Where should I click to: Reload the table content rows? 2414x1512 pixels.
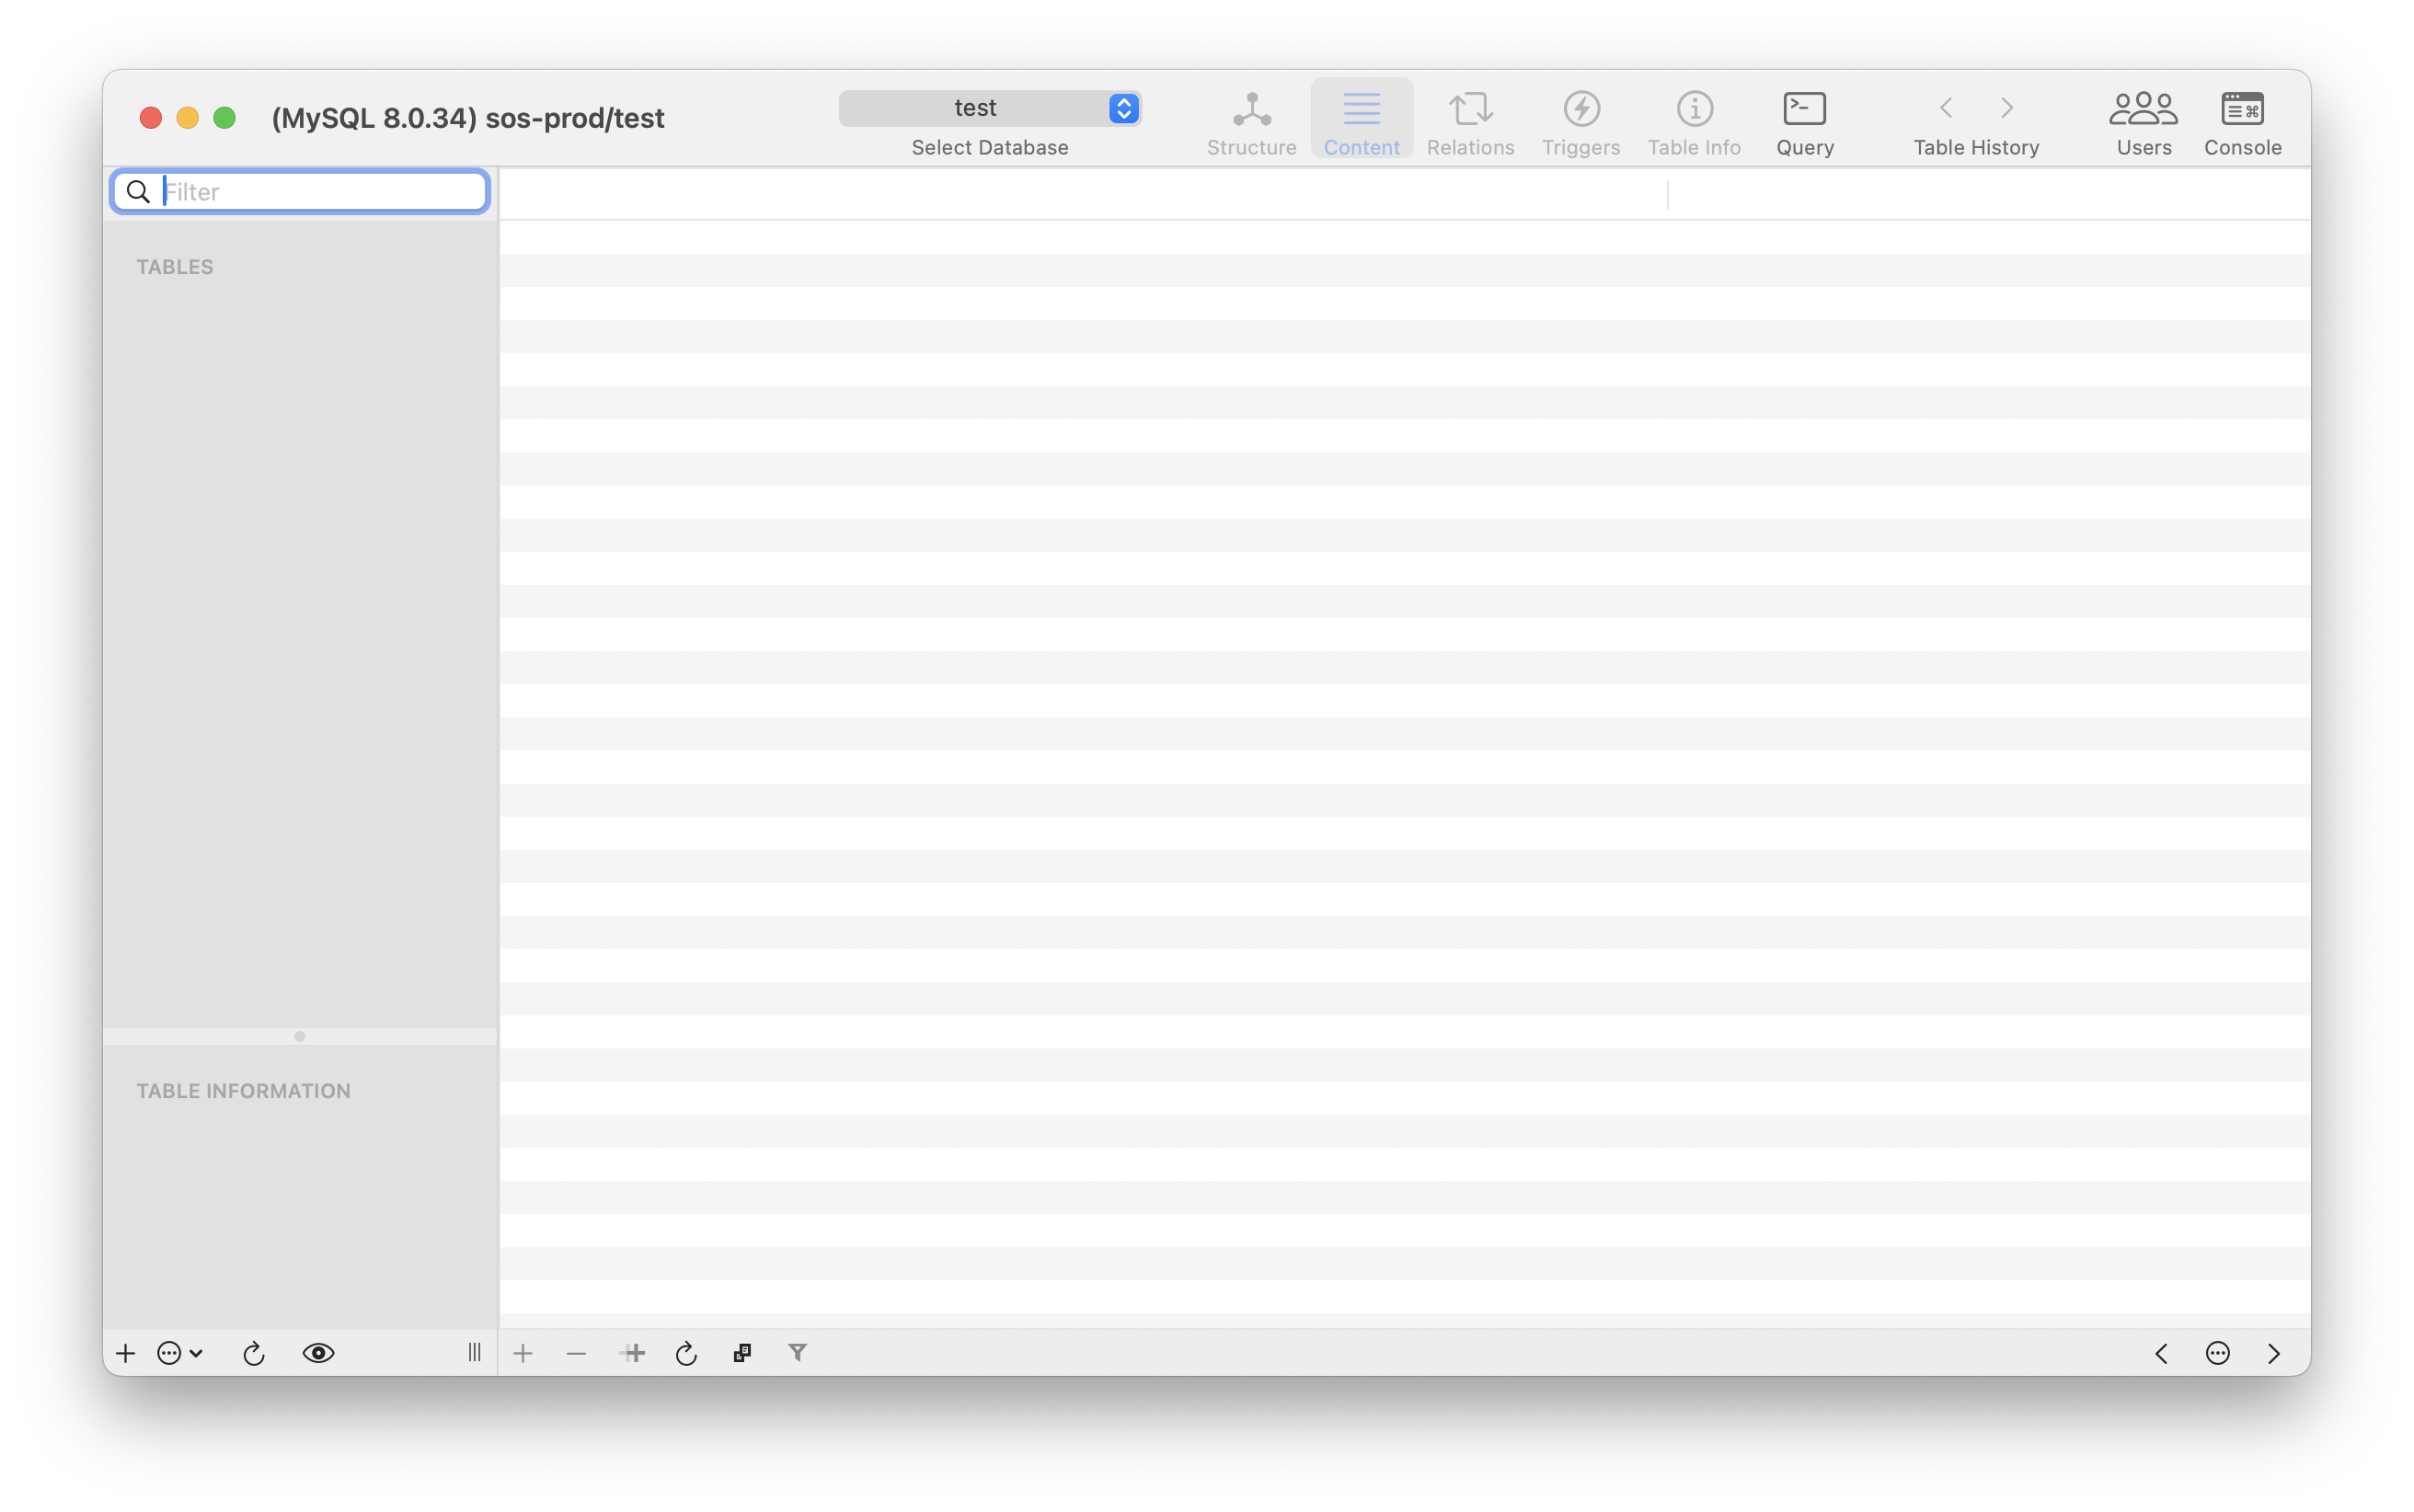(686, 1353)
